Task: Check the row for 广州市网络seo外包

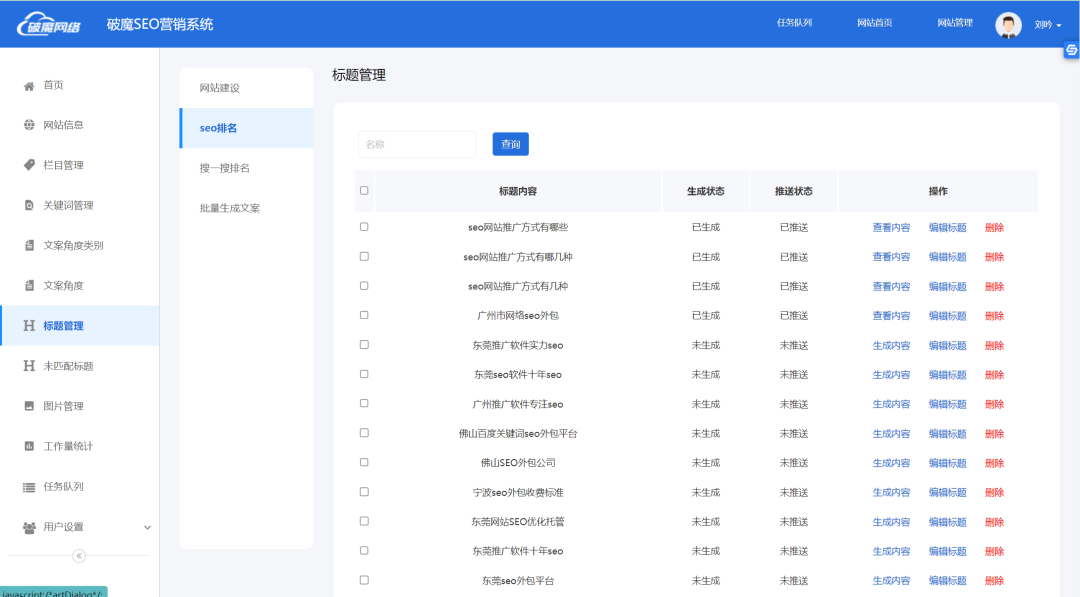Action: (363, 315)
